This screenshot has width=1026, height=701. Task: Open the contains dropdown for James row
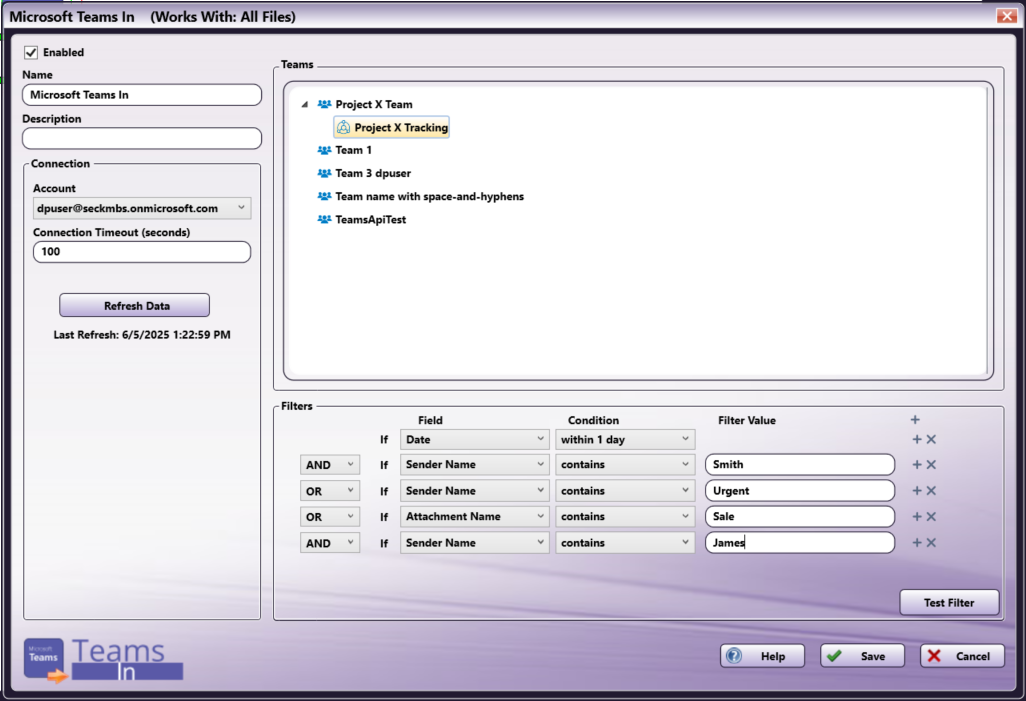coord(625,543)
